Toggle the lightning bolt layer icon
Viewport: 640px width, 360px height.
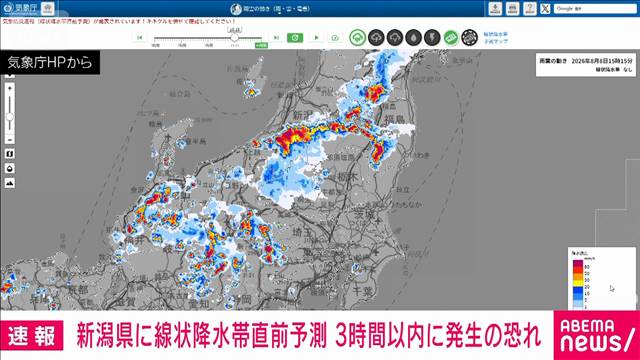pos(432,38)
